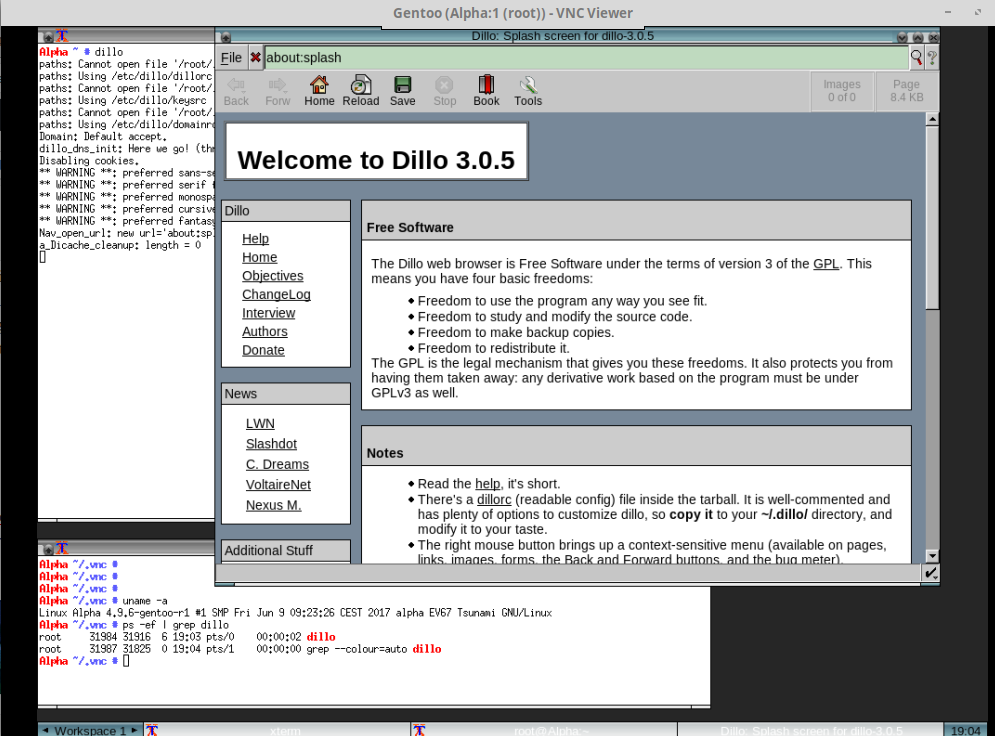Click the top xterm window titlebar icon
The image size is (995, 736).
pos(48,37)
